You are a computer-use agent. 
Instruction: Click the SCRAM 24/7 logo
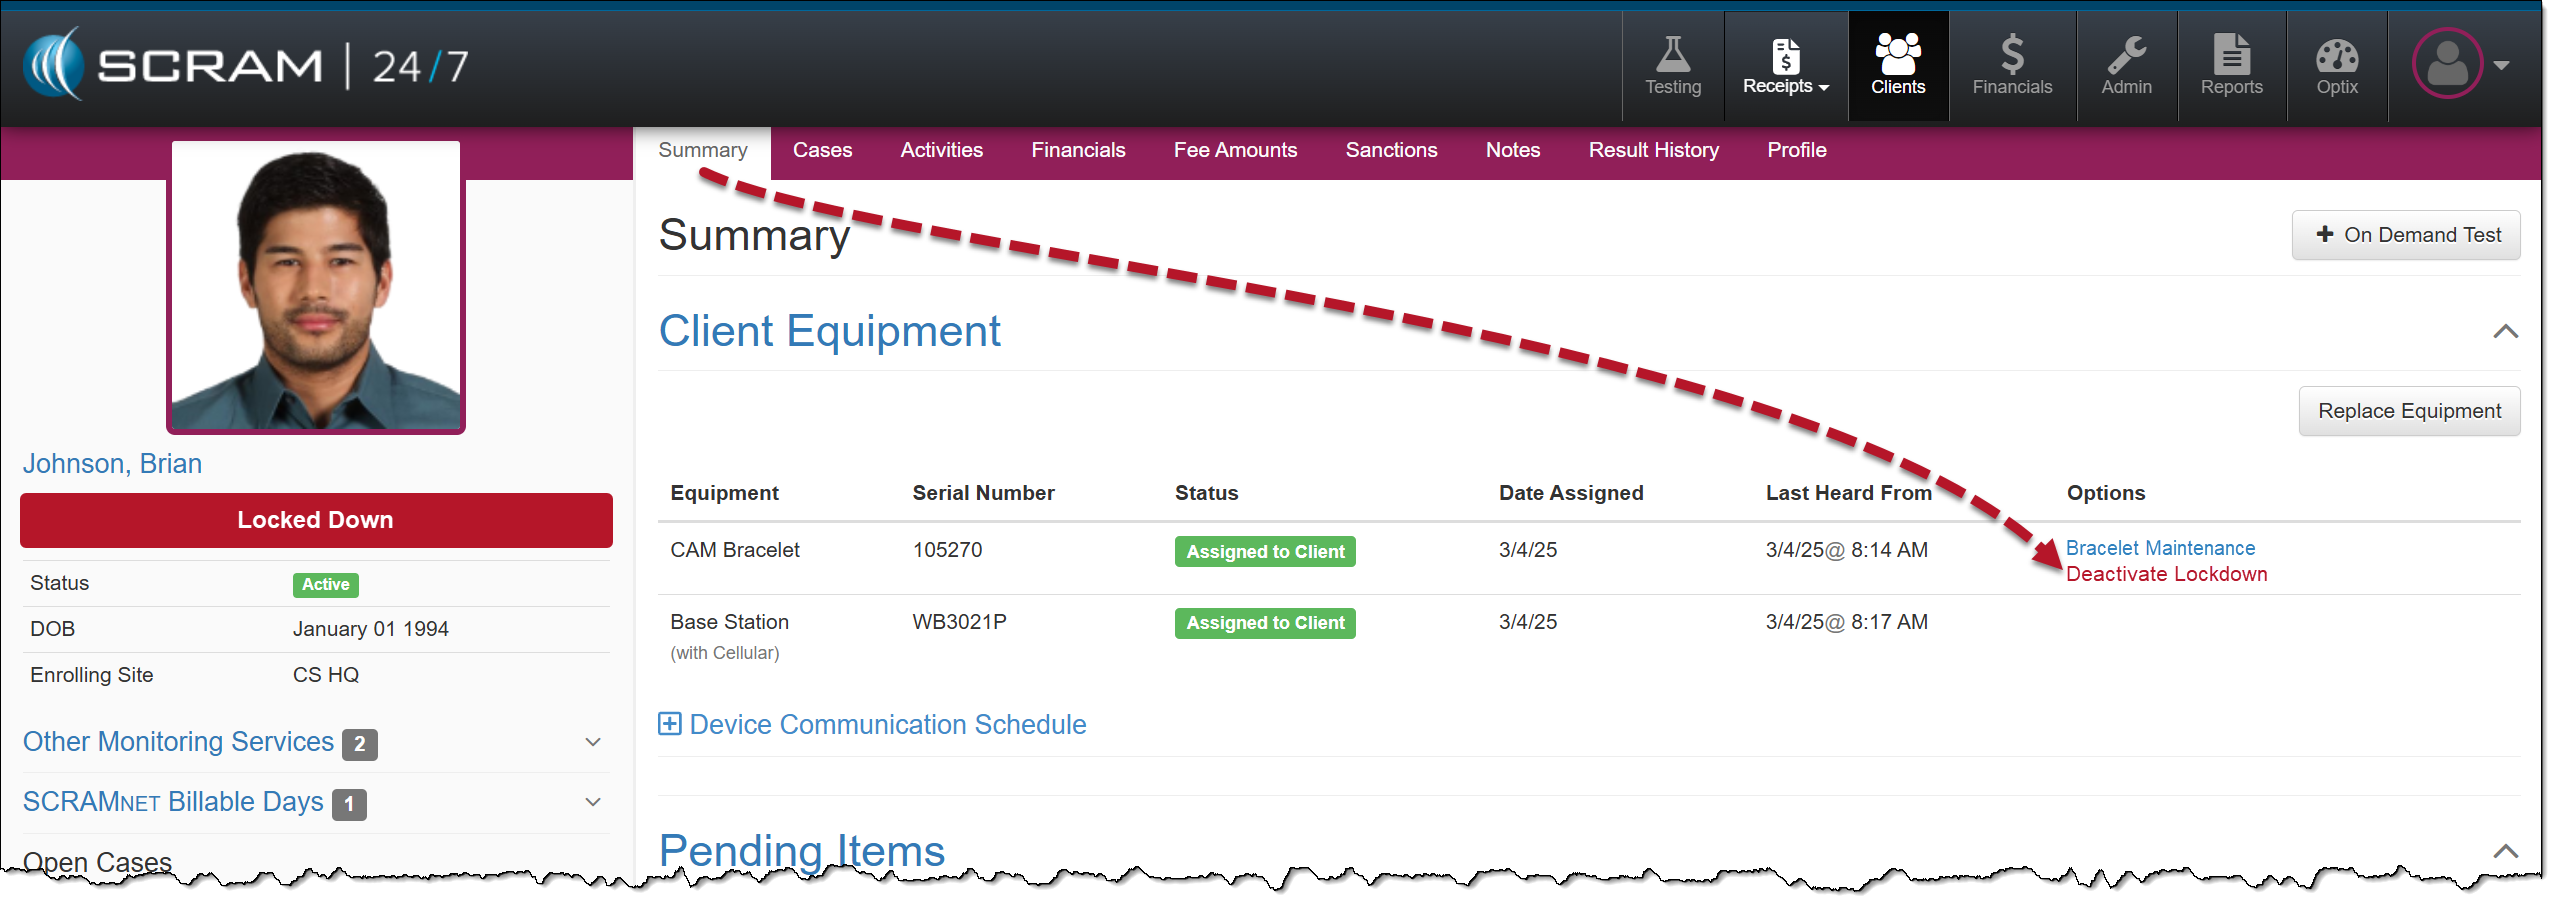pyautogui.click(x=246, y=66)
